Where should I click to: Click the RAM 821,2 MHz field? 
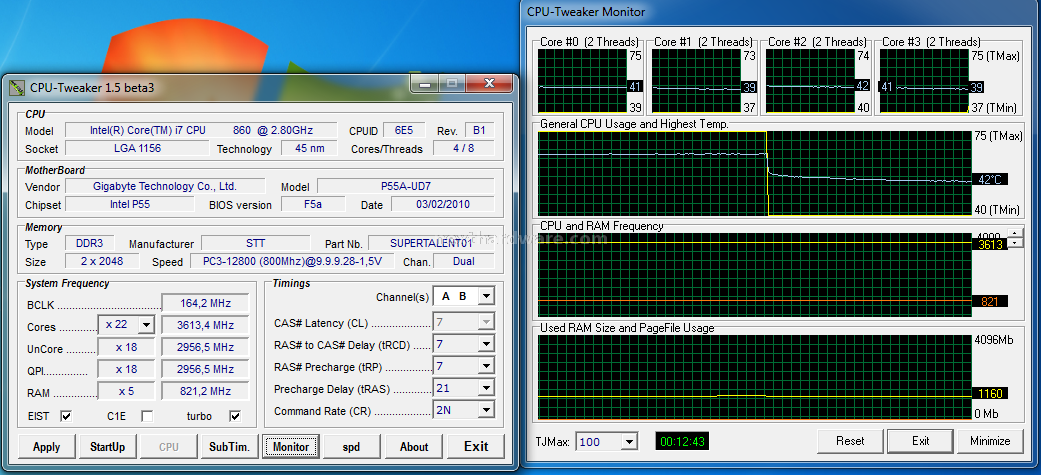(x=205, y=391)
